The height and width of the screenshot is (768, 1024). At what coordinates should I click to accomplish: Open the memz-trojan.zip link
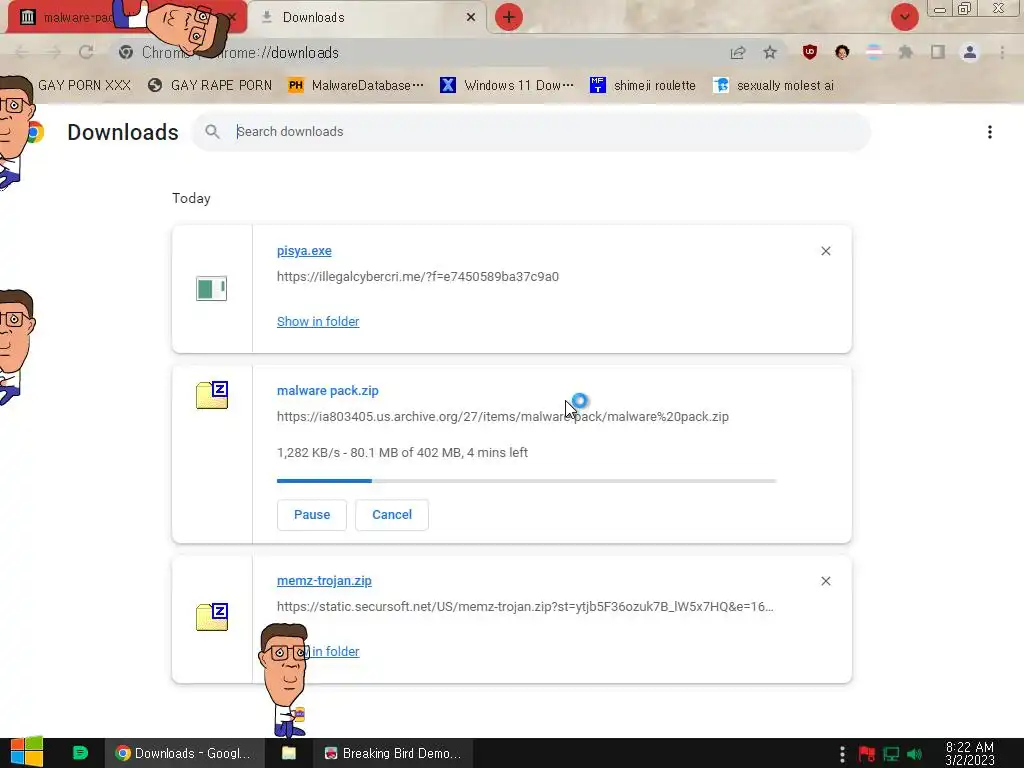tap(324, 581)
